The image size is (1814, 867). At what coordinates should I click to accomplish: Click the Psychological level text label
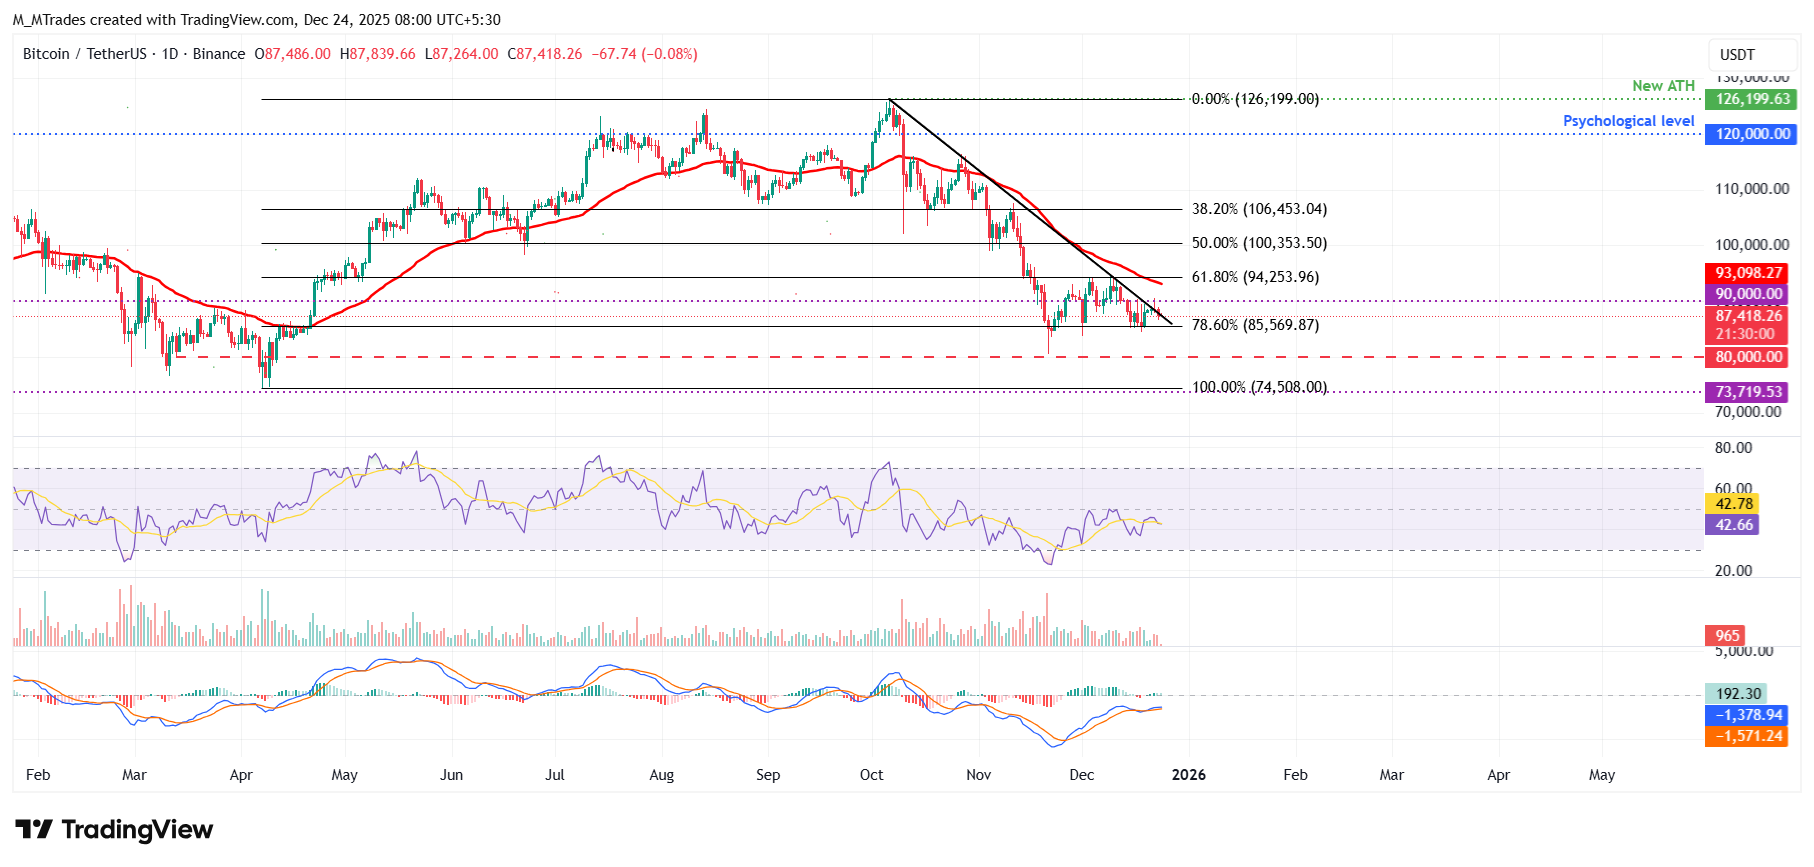pos(1628,121)
